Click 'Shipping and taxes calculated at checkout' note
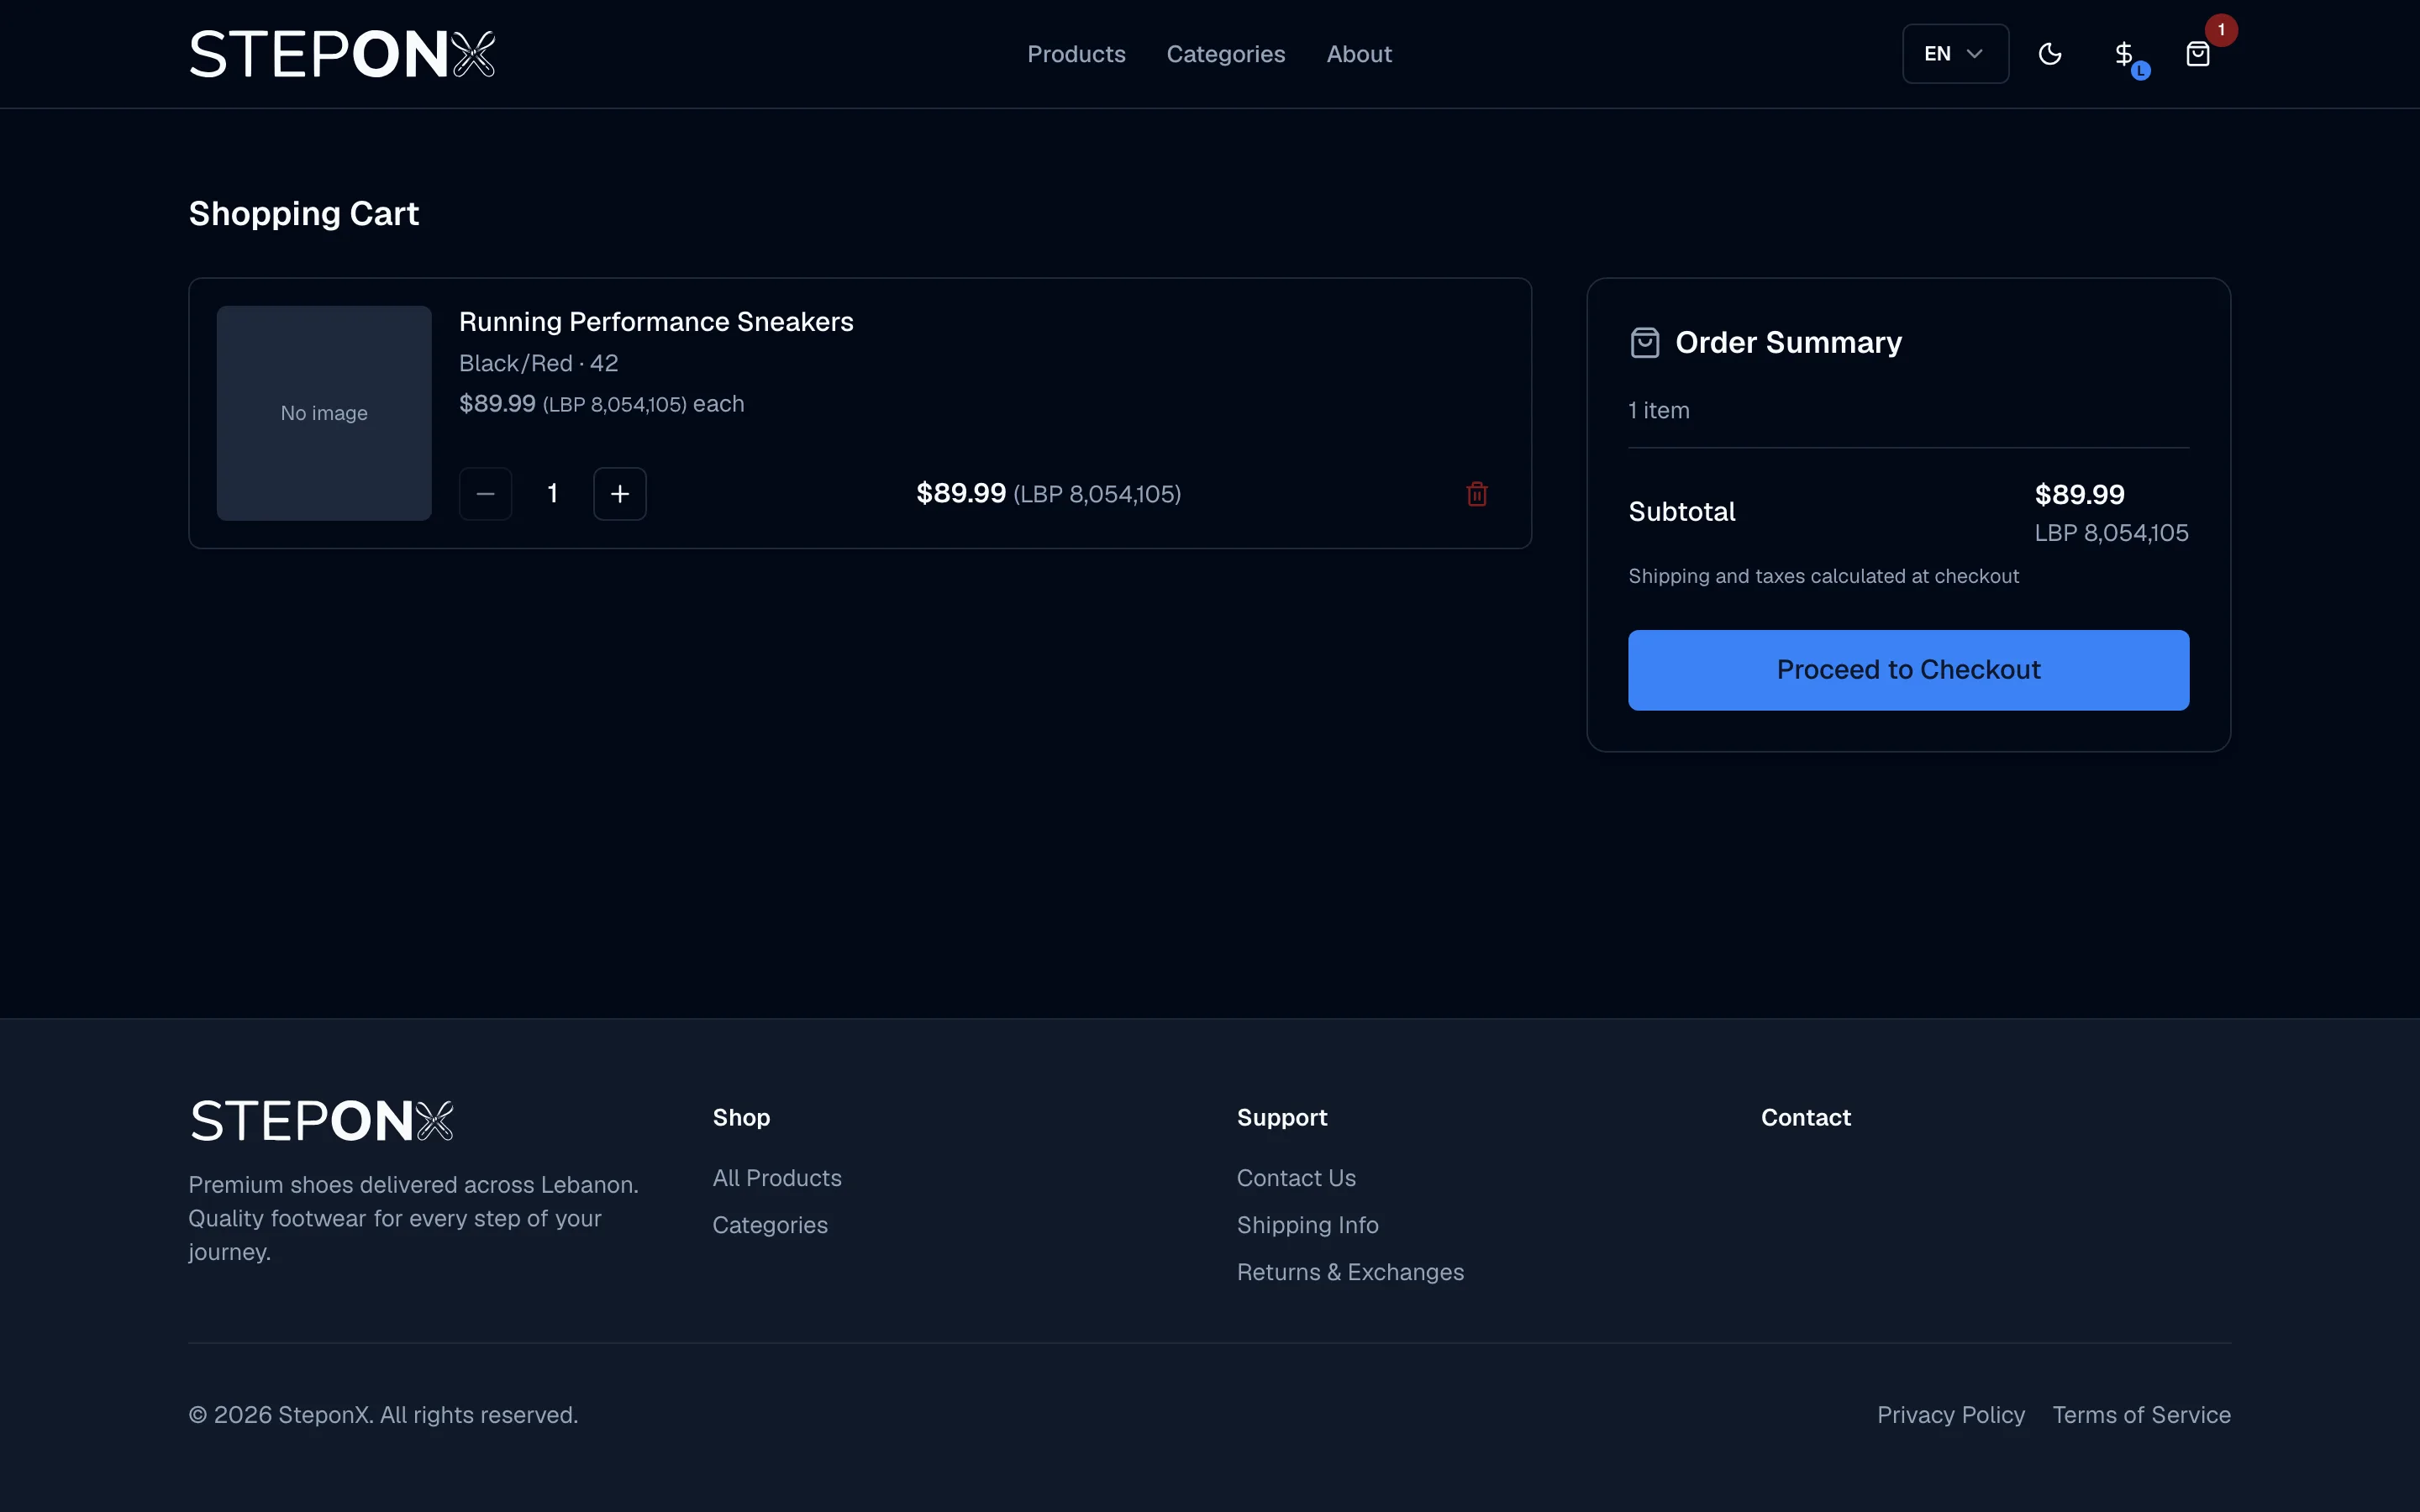The height and width of the screenshot is (1512, 2420). 1823,576
